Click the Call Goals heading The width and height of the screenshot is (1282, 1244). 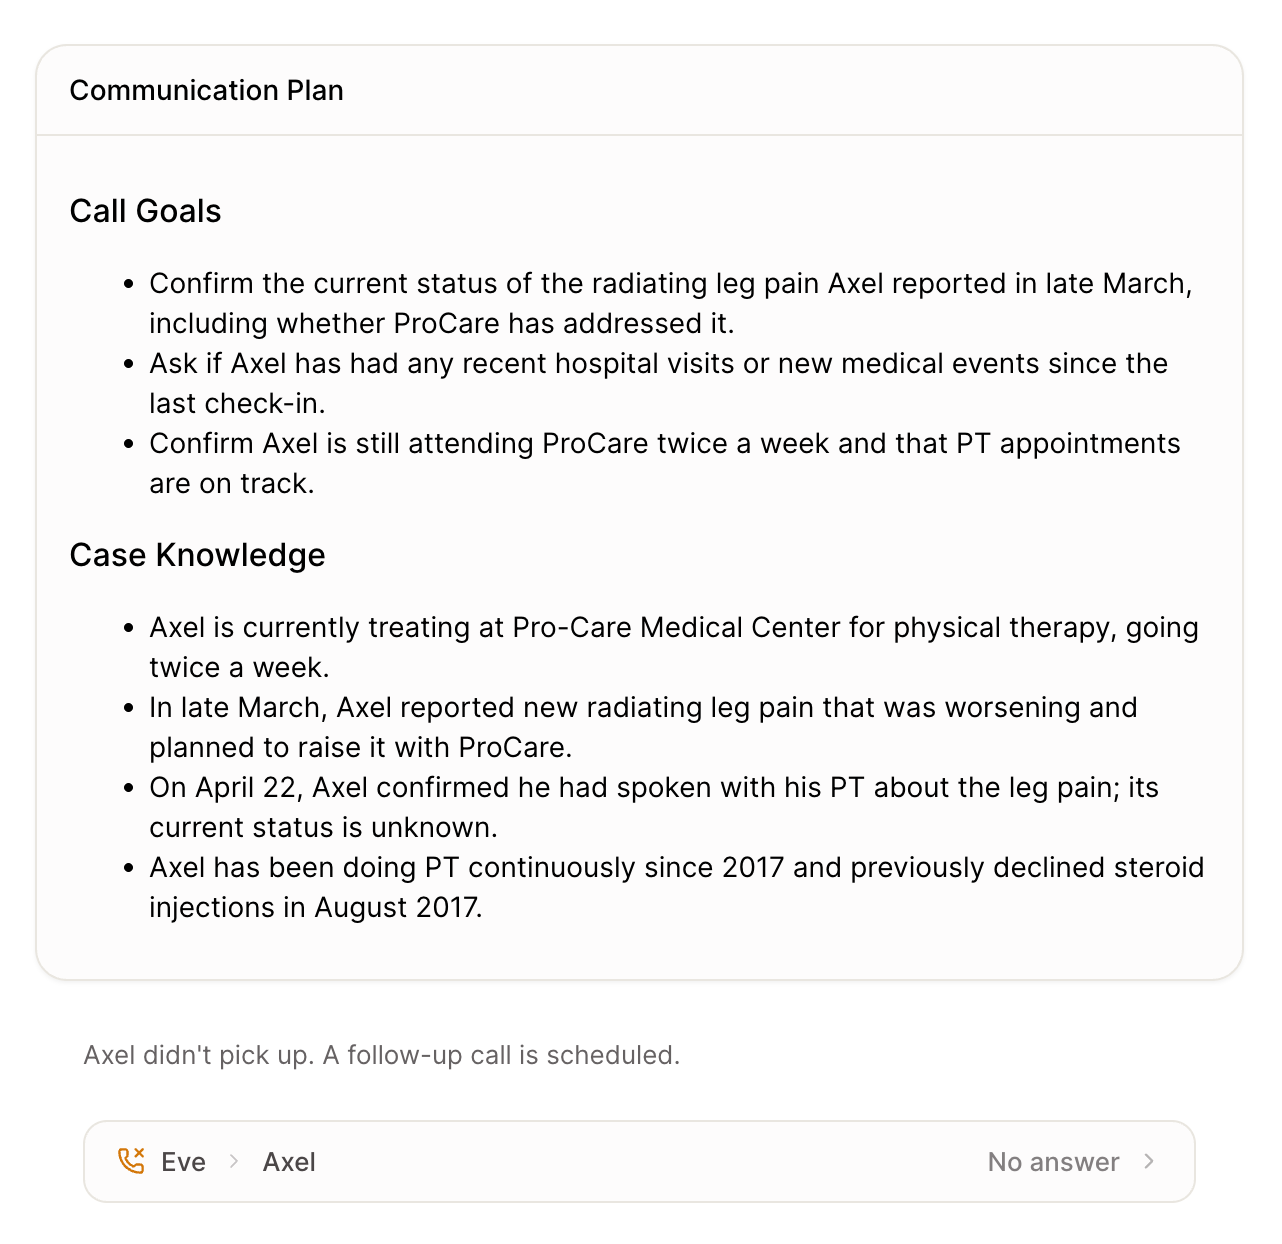tap(145, 211)
